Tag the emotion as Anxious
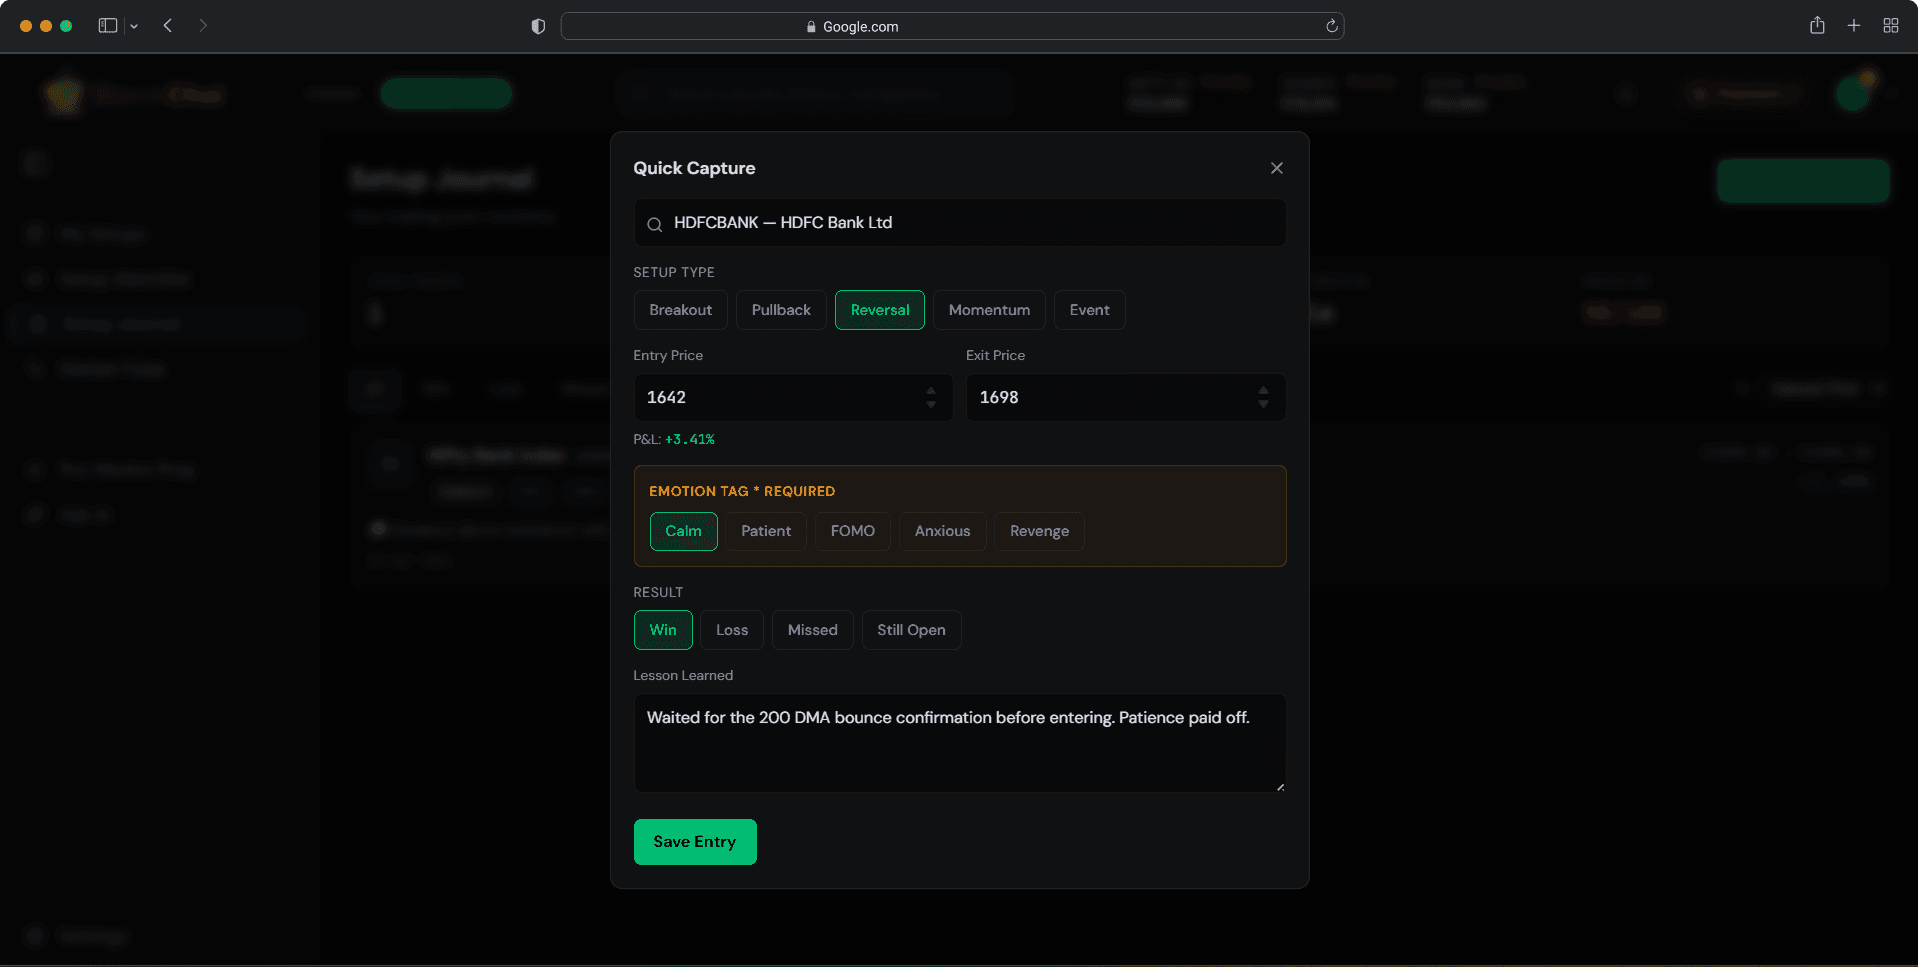Viewport: 1918px width, 967px height. (942, 531)
